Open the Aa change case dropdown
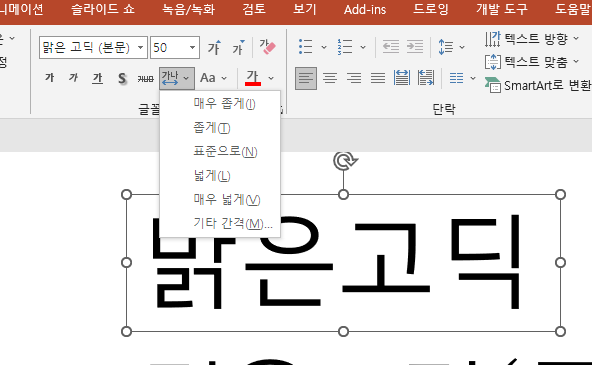The height and width of the screenshot is (365, 592). coord(213,78)
